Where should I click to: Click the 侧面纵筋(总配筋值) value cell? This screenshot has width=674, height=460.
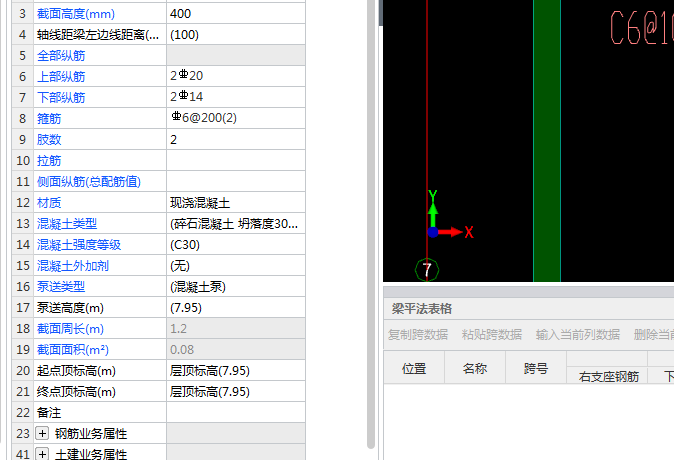236,181
